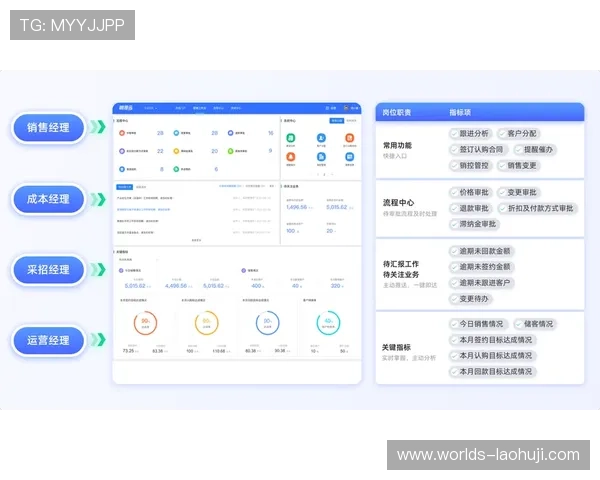The width and height of the screenshot is (600, 480).
Task: Click the 岗位职责 column header
Action: tap(397, 113)
